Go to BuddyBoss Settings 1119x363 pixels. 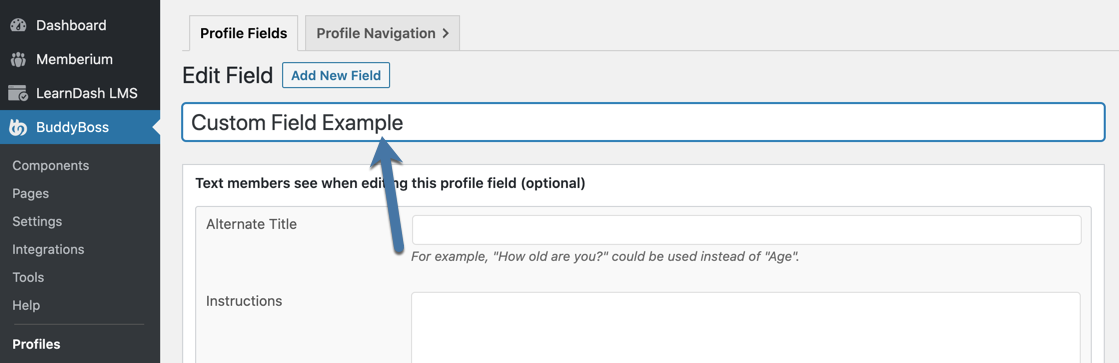pos(37,222)
